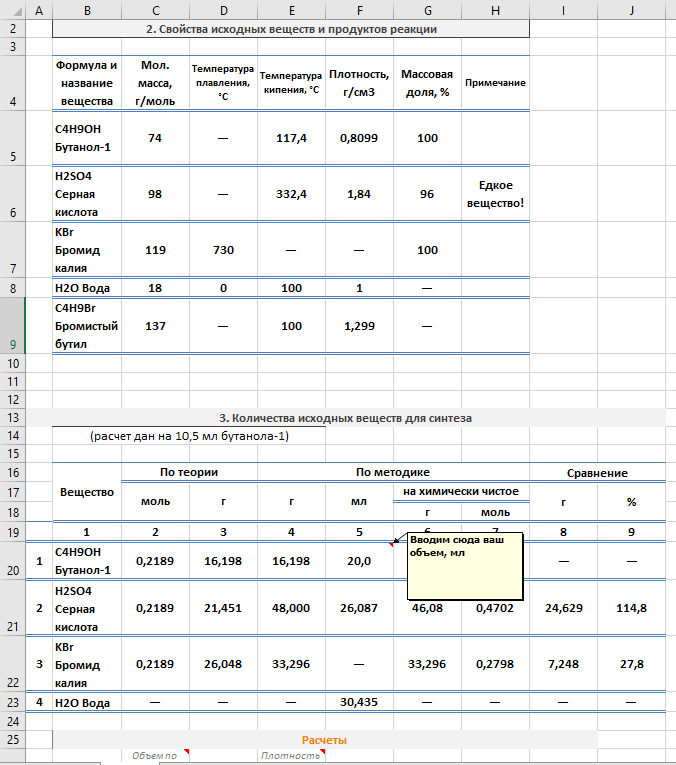Click the section title '2. Свойства исходных веществ'
This screenshot has height=765, width=676.
click(x=290, y=29)
